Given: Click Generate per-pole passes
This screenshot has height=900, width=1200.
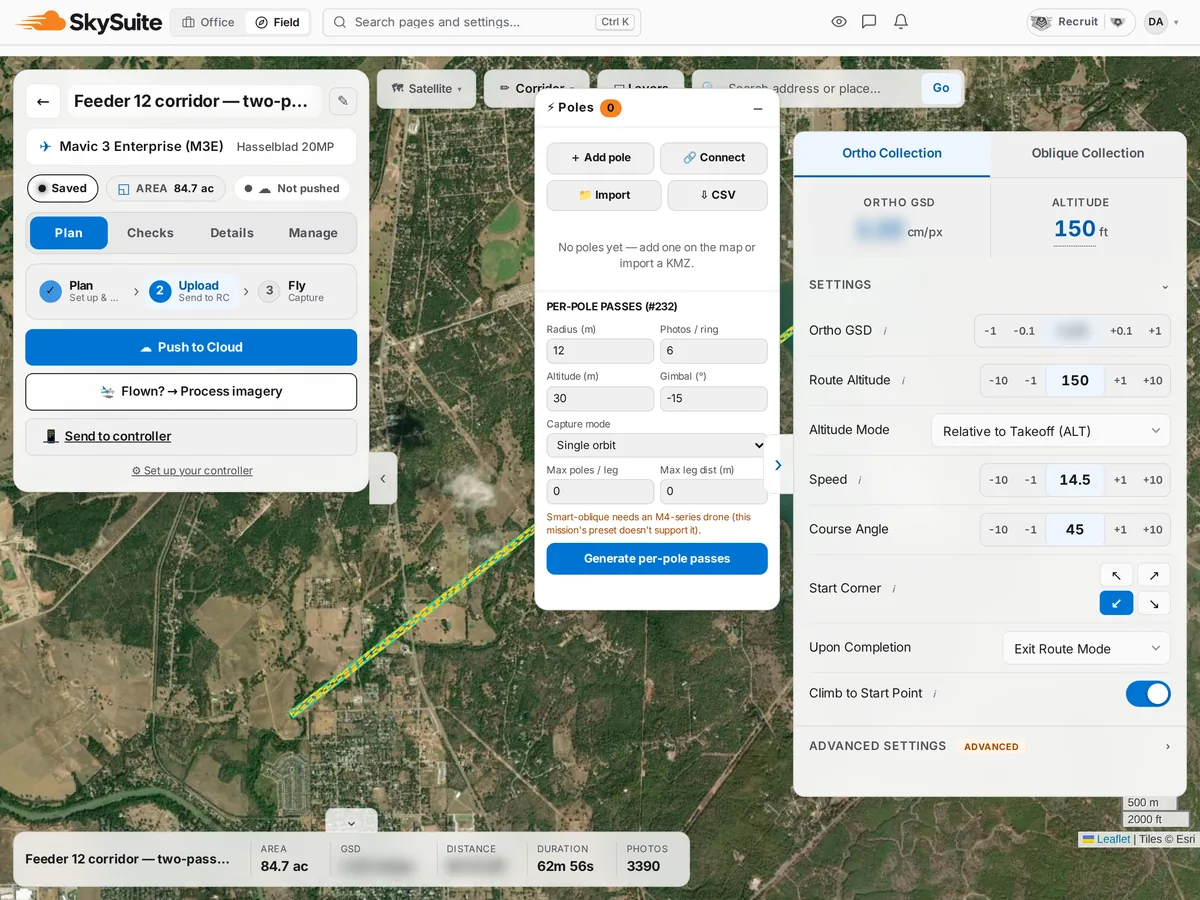Looking at the screenshot, I should [x=657, y=559].
